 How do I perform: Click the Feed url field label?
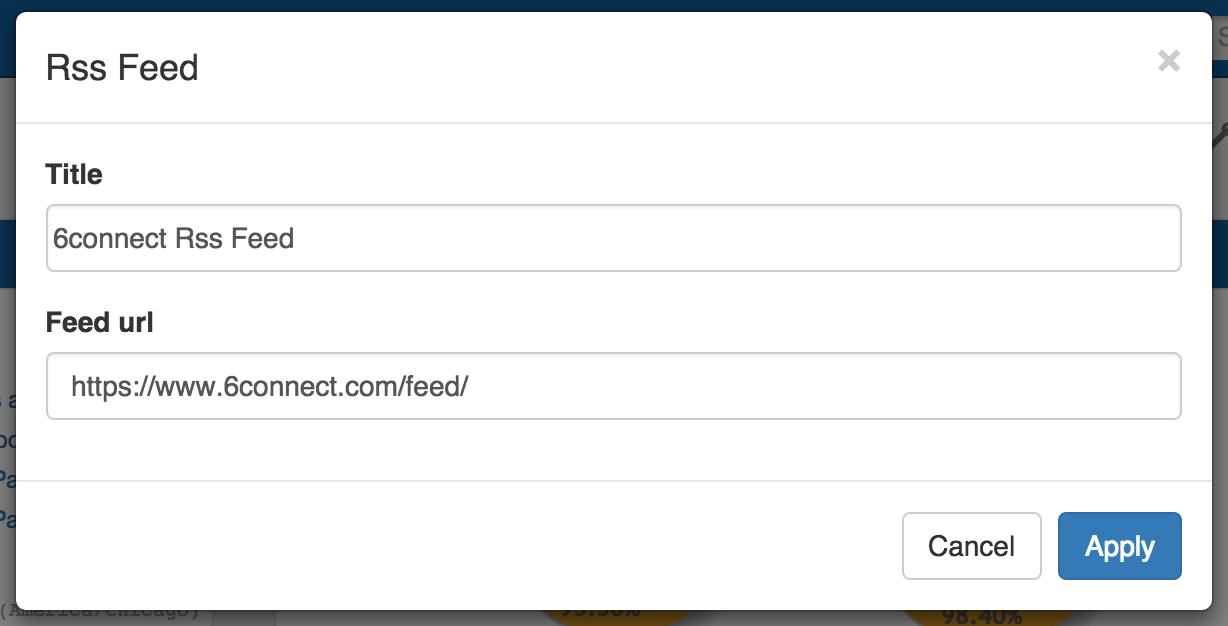pyautogui.click(x=100, y=323)
